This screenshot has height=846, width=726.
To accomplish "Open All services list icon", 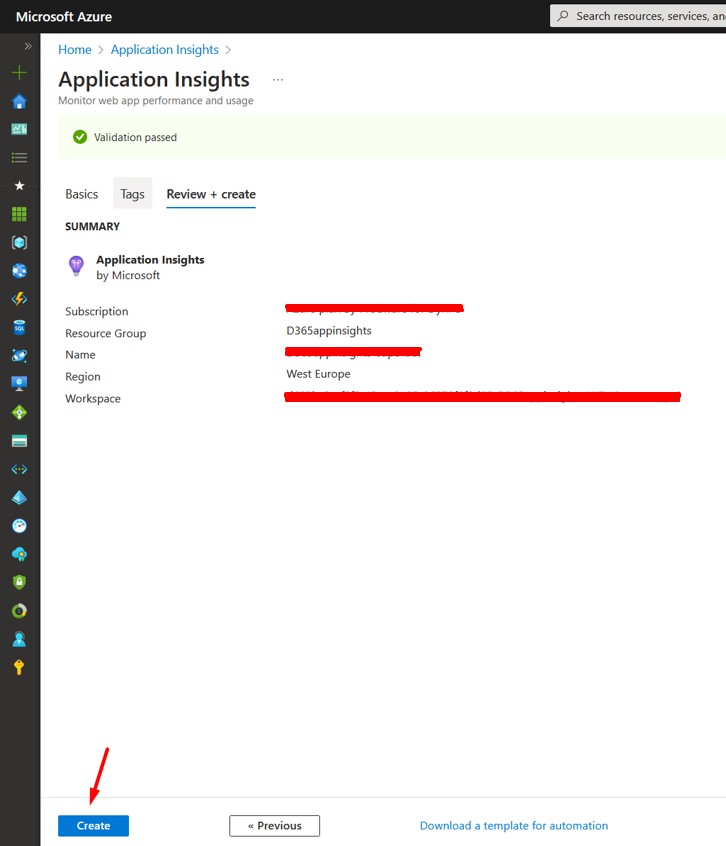I will [x=19, y=158].
